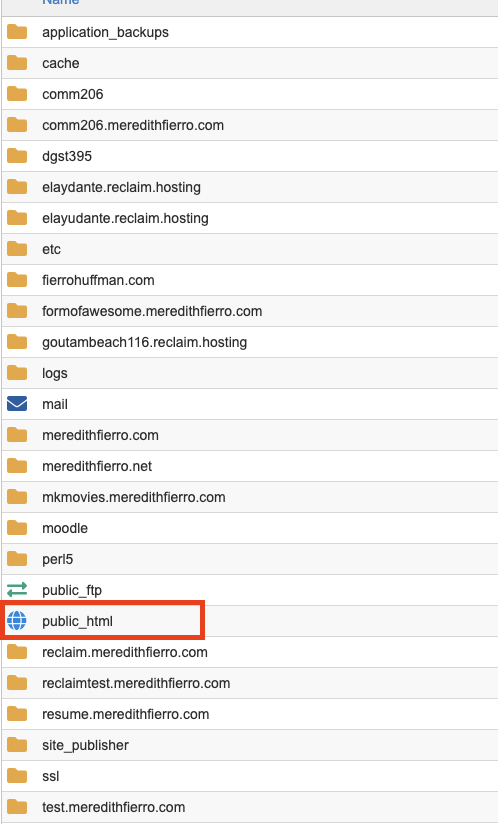Image resolution: width=498 pixels, height=824 pixels.
Task: Click the folder icon next to moodle
Action: (17, 528)
